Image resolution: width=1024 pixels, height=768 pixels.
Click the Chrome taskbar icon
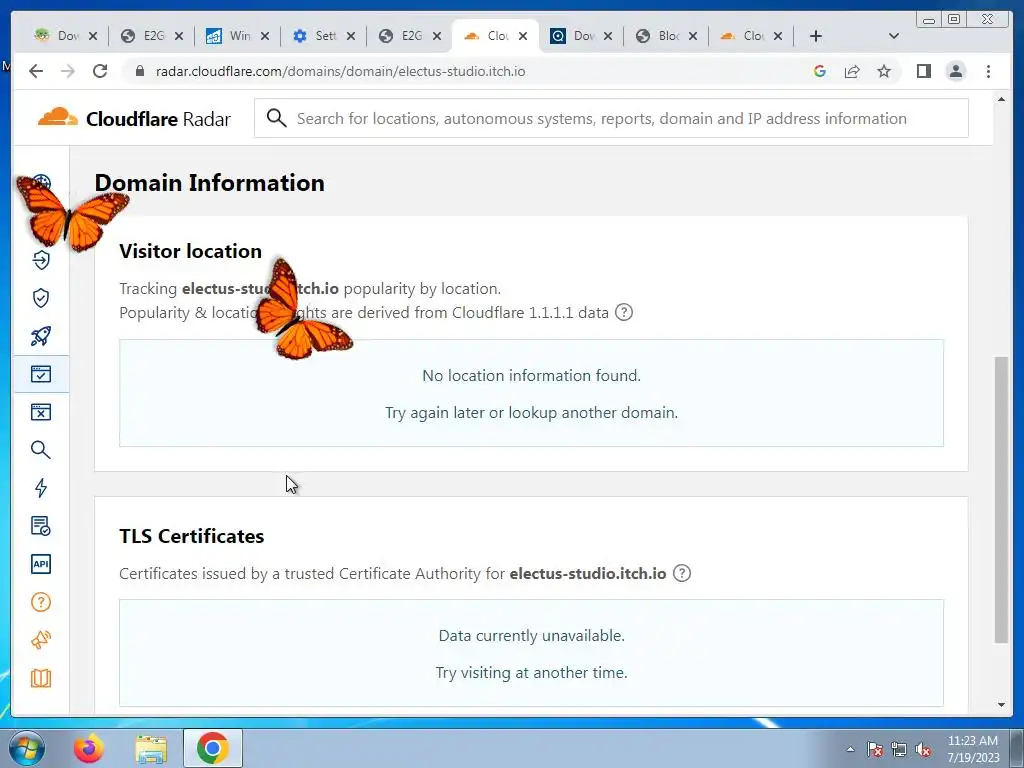tap(212, 748)
